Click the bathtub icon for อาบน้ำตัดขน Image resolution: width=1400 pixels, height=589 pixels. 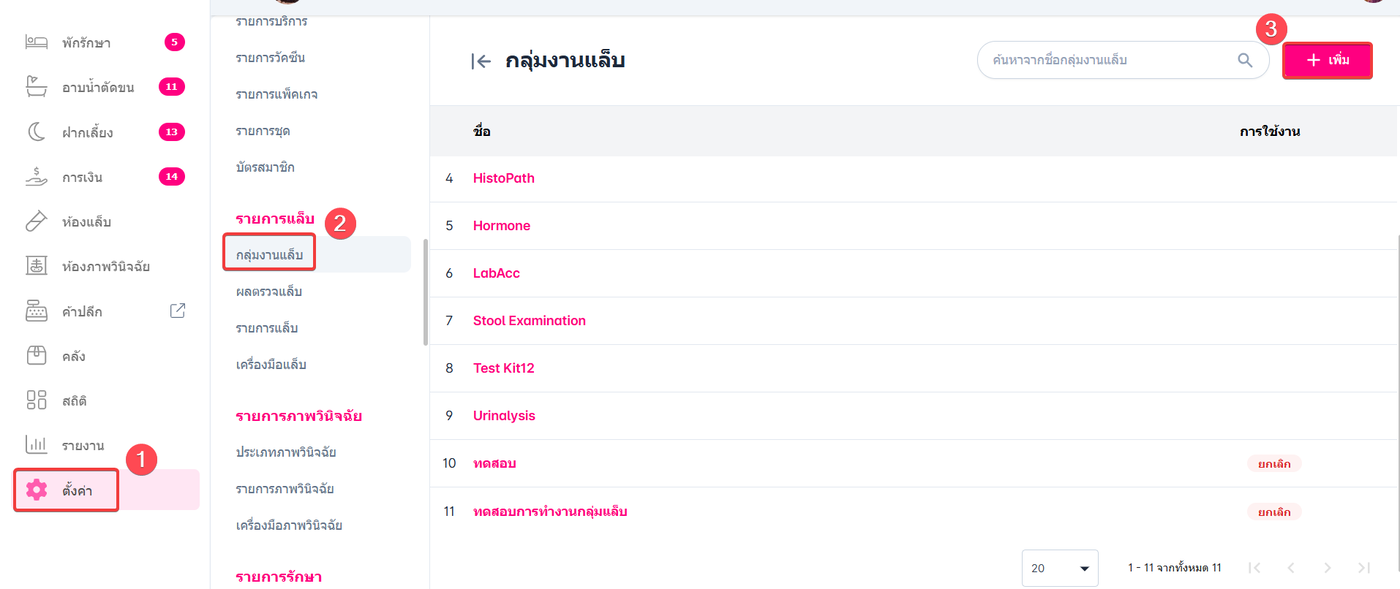pyautogui.click(x=36, y=87)
